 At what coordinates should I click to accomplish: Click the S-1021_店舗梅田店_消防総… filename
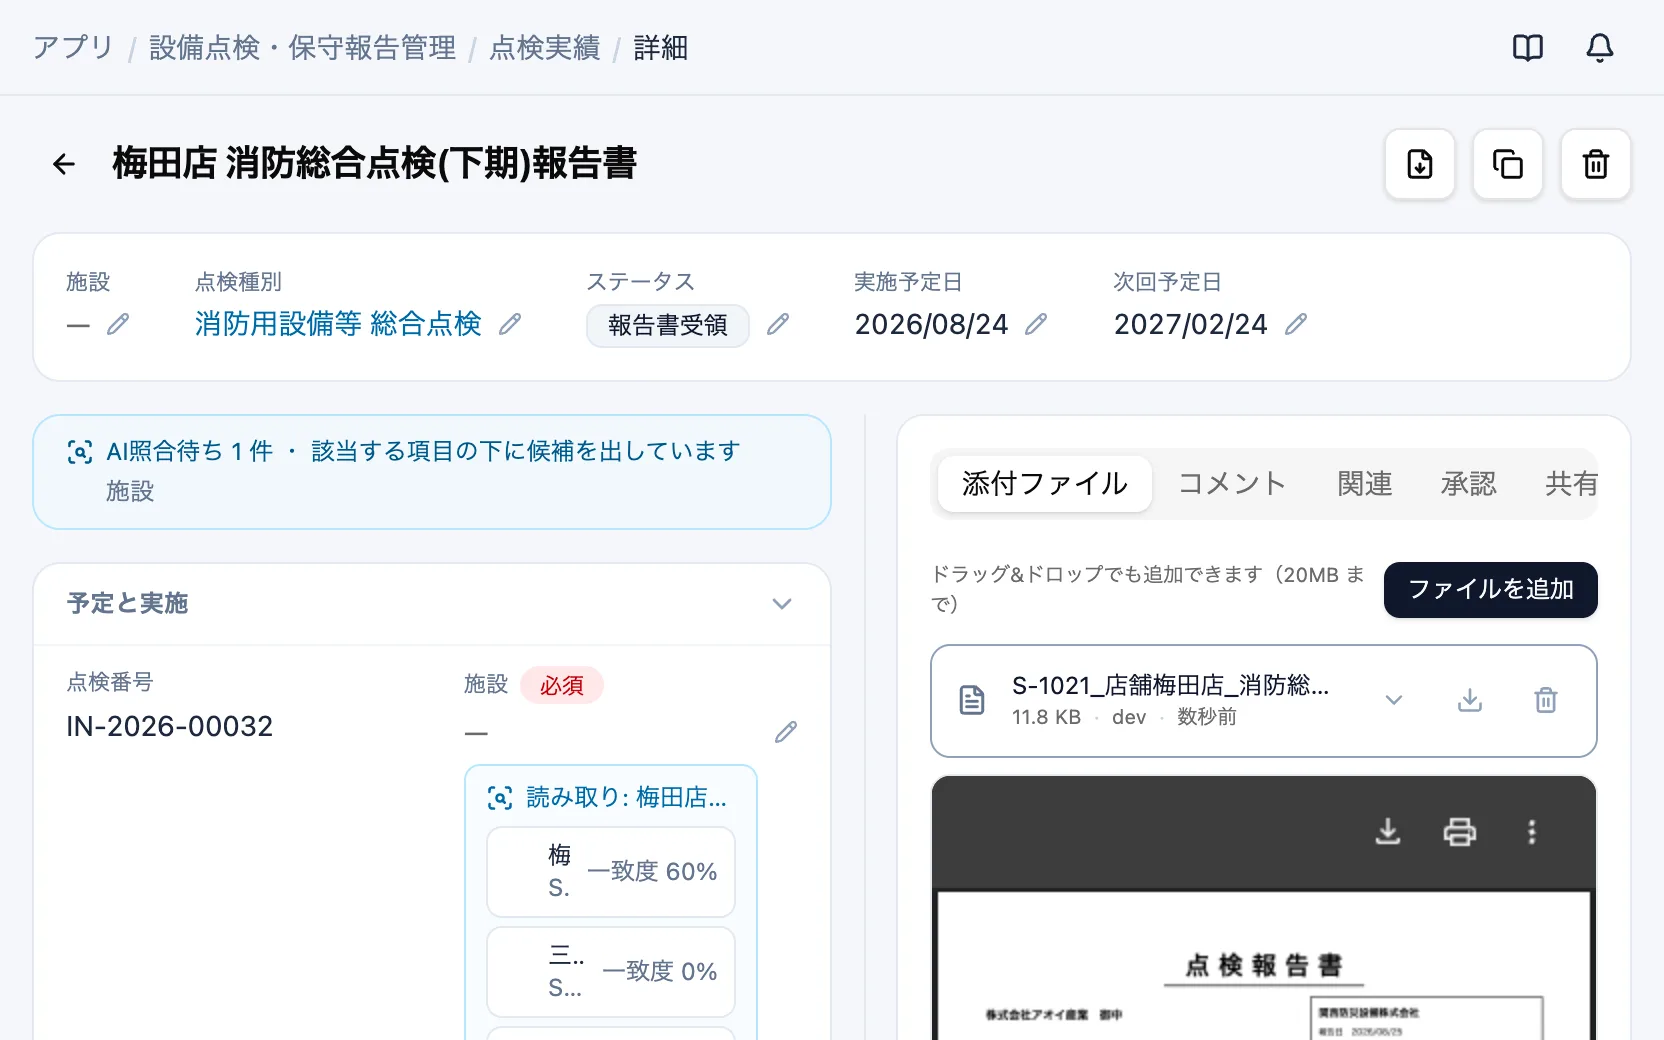(x=1170, y=686)
